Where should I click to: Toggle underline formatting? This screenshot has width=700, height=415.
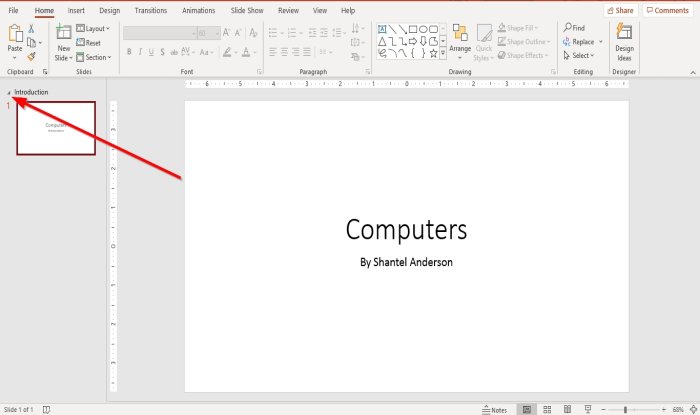[151, 52]
